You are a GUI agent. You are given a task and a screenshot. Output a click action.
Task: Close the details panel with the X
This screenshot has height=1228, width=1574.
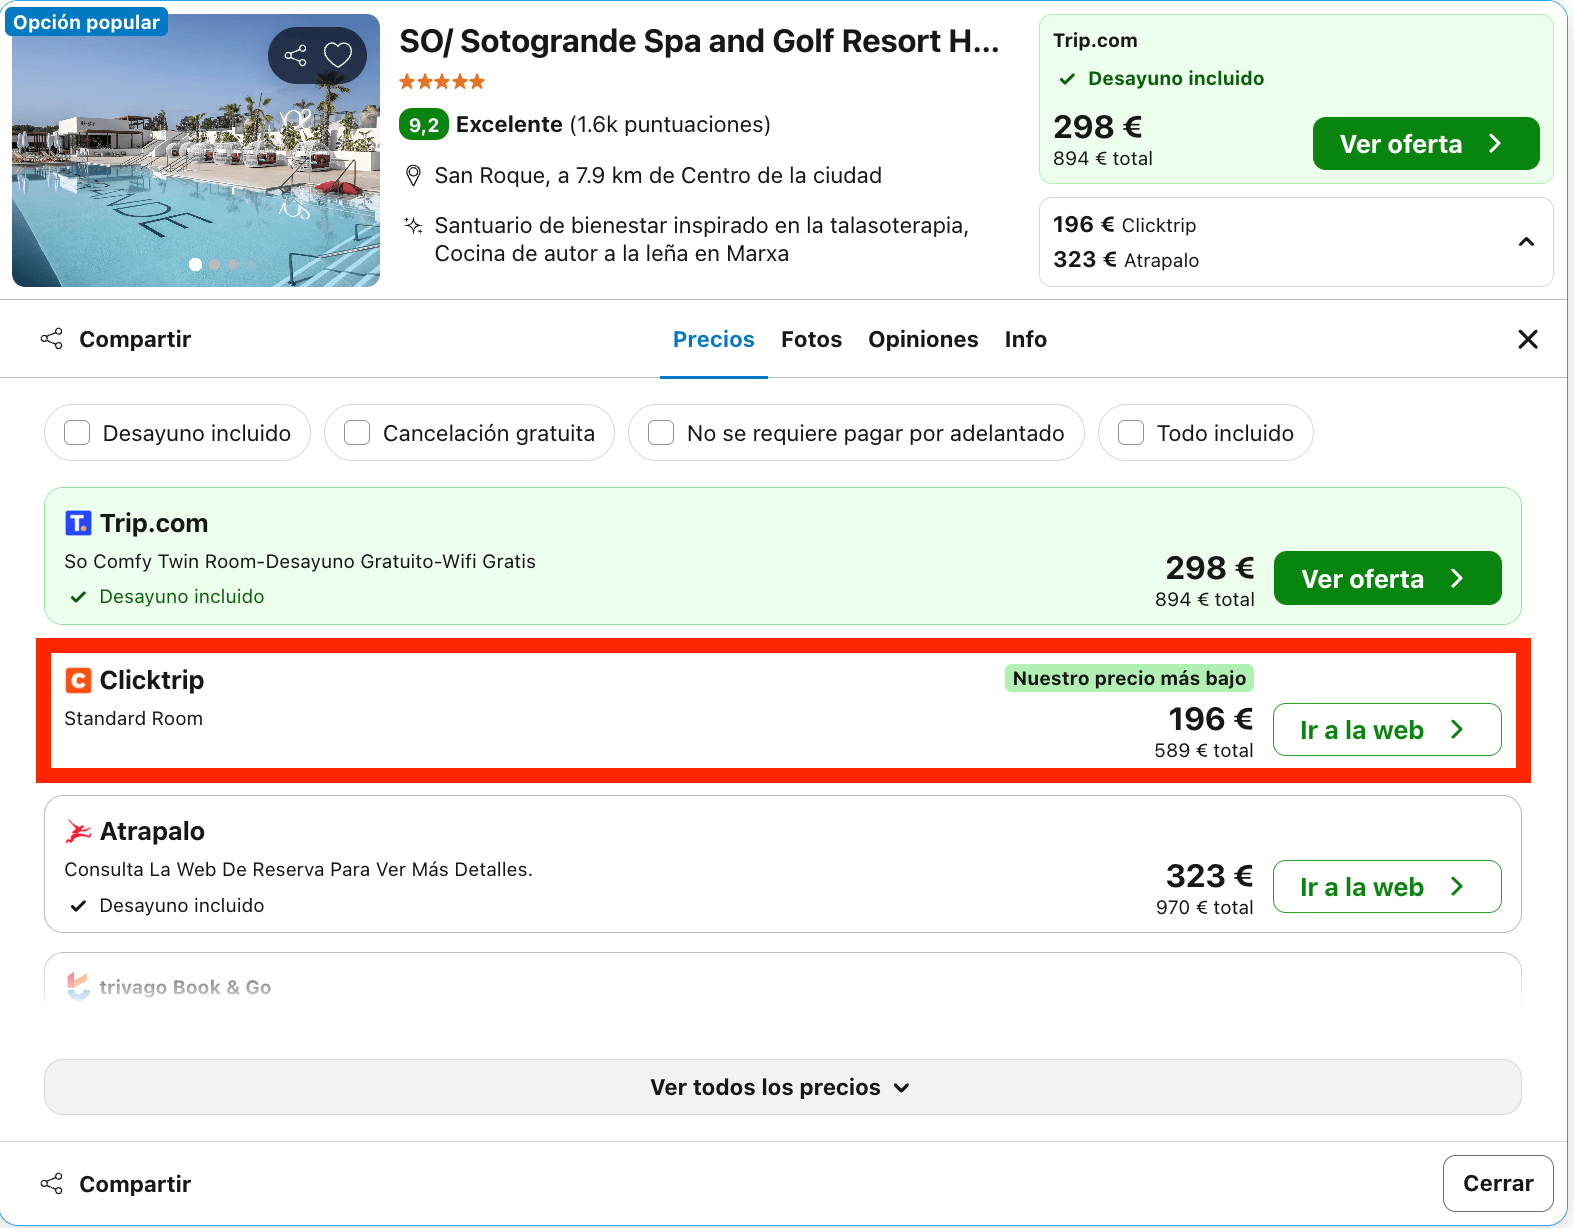click(1527, 339)
